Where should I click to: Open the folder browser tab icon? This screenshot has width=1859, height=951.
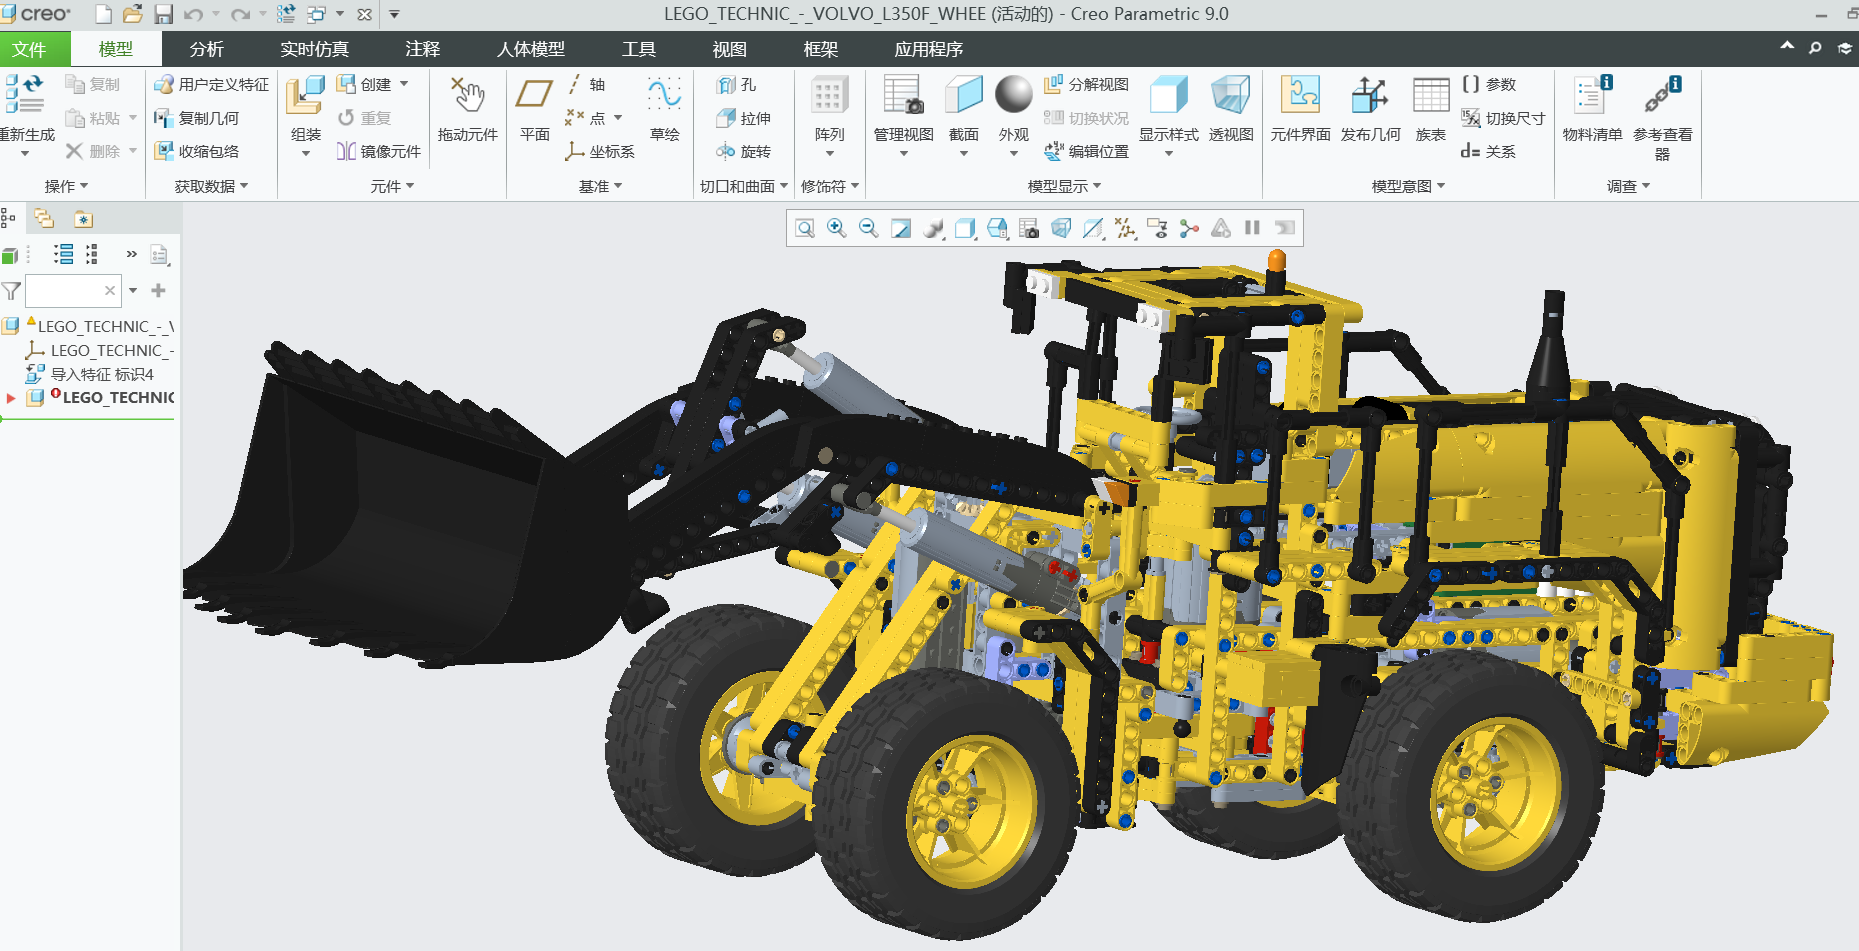(x=44, y=218)
